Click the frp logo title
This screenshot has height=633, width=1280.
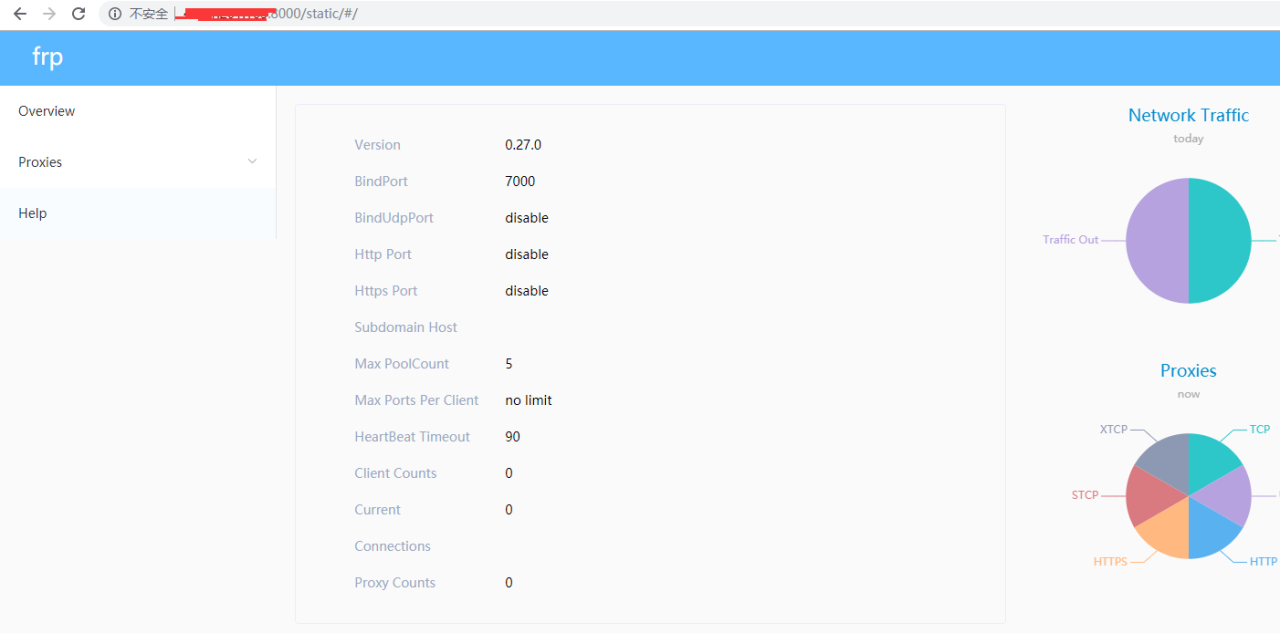47,57
